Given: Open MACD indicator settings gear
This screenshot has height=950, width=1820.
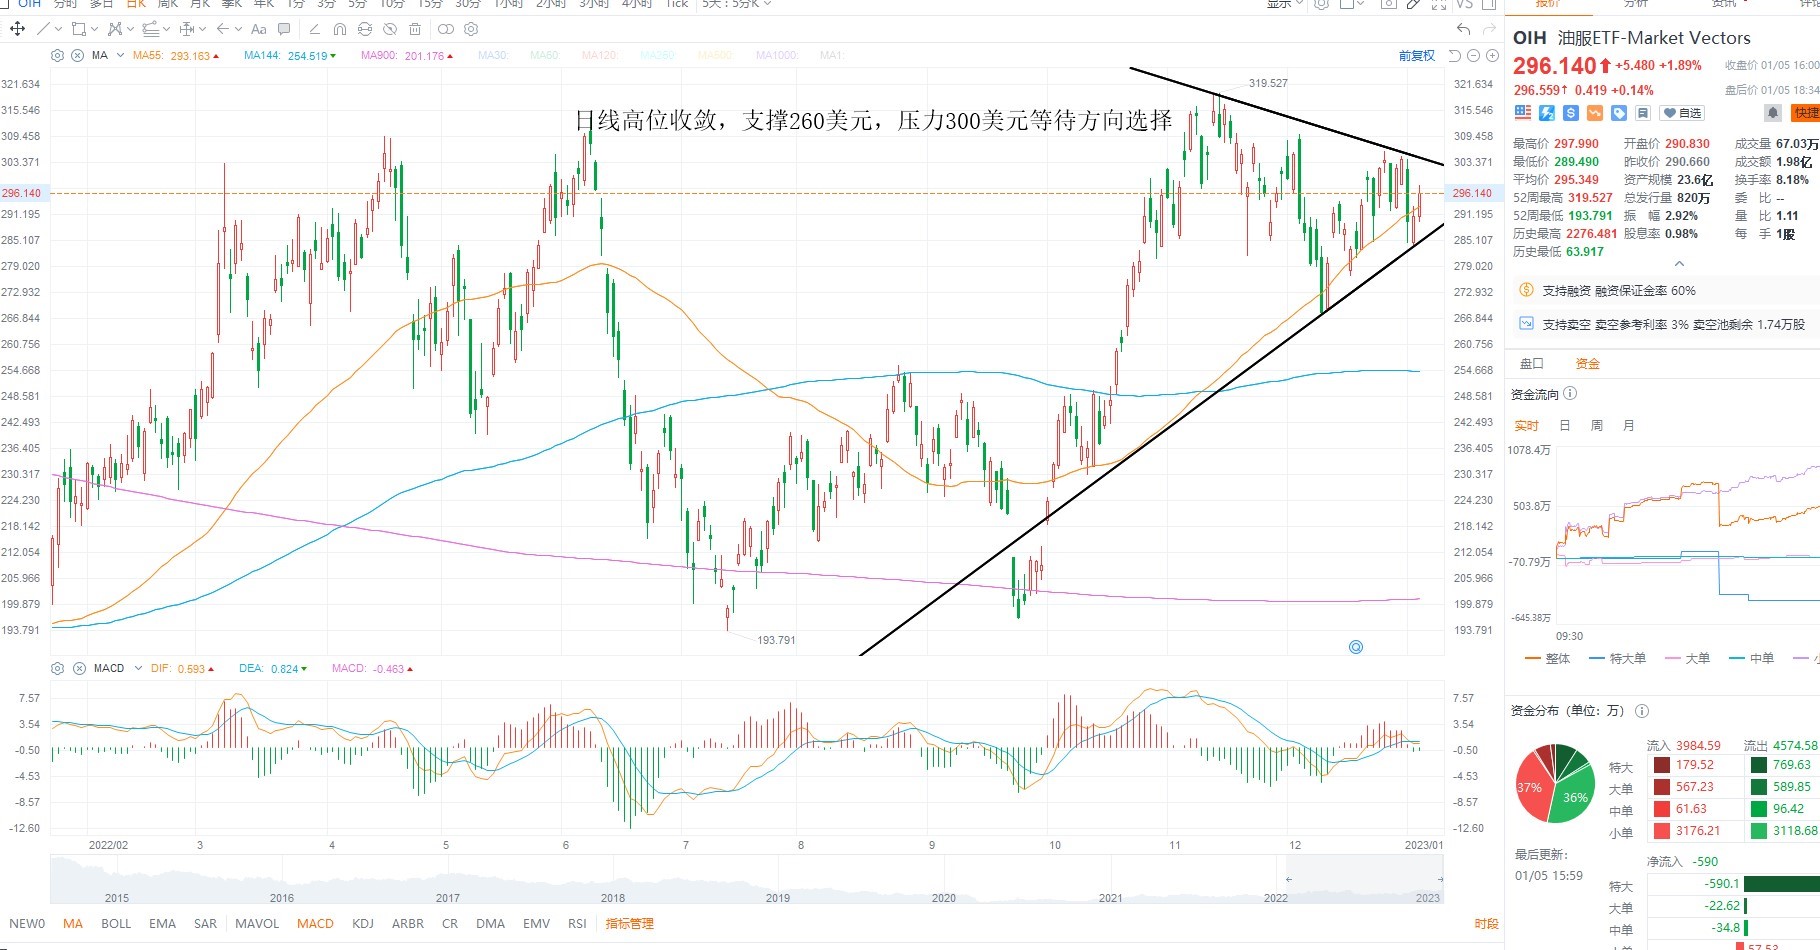Looking at the screenshot, I should click(x=57, y=668).
